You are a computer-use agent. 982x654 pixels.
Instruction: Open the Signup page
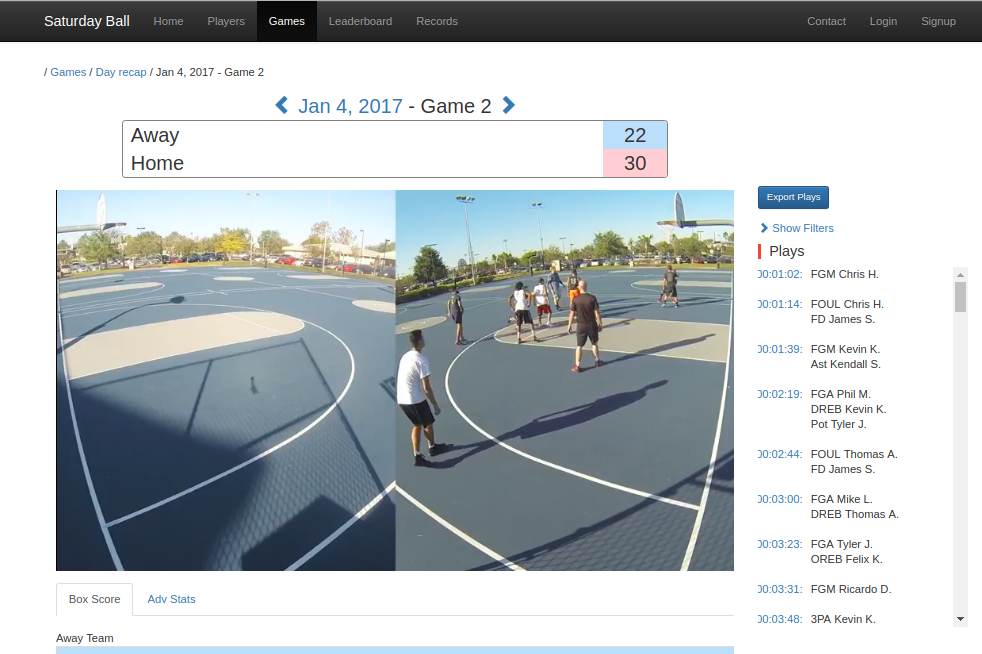(x=938, y=20)
